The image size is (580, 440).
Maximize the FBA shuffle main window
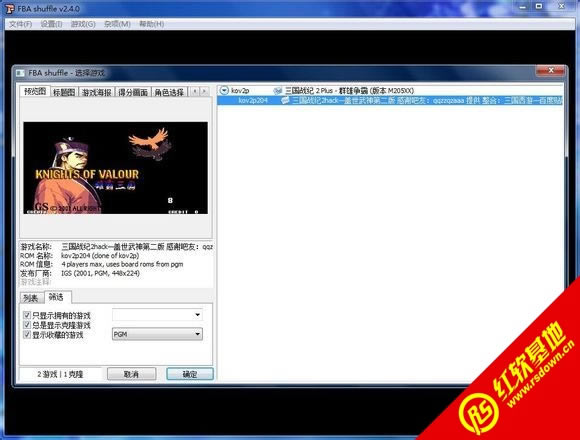pos(539,7)
